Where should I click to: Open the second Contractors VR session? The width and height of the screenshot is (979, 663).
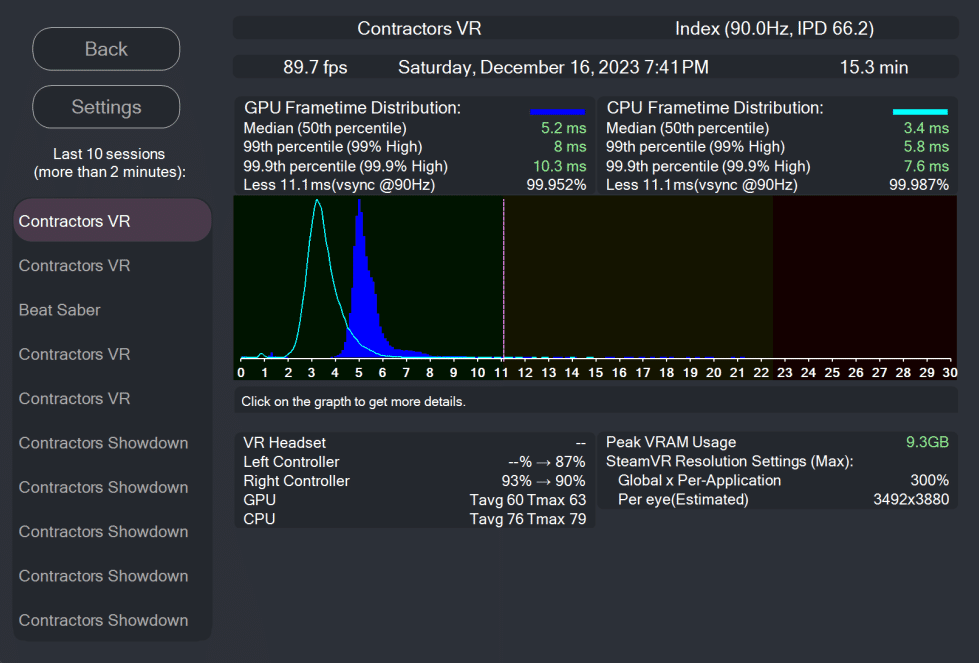point(112,265)
